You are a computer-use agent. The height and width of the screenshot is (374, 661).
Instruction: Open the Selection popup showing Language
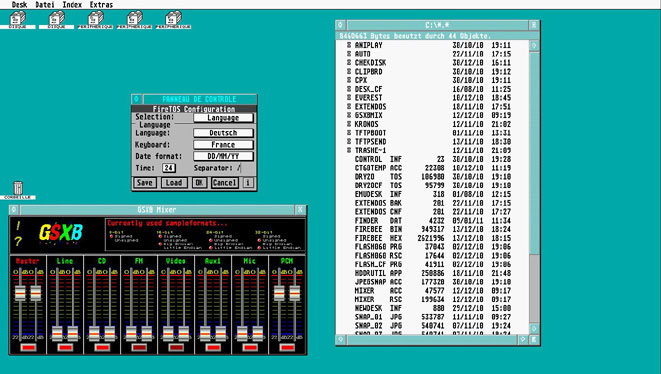223,118
